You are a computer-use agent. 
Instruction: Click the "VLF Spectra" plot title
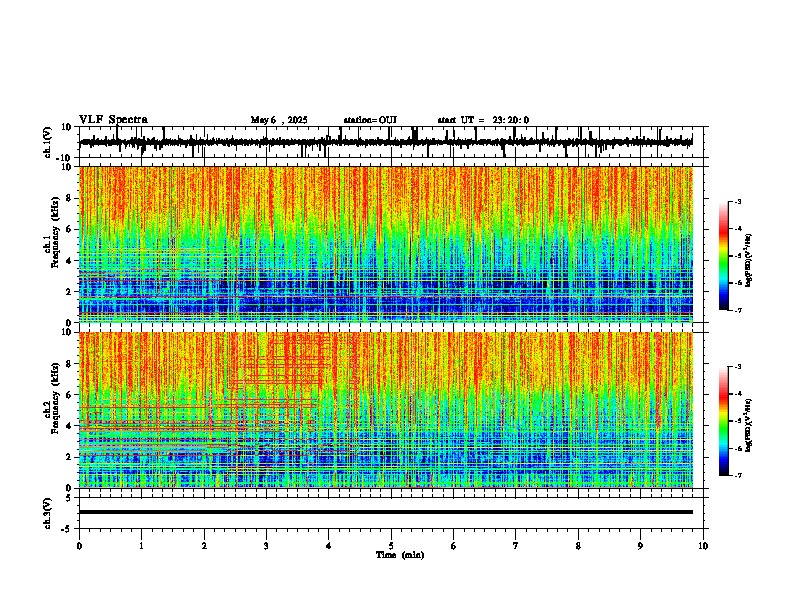(x=113, y=120)
